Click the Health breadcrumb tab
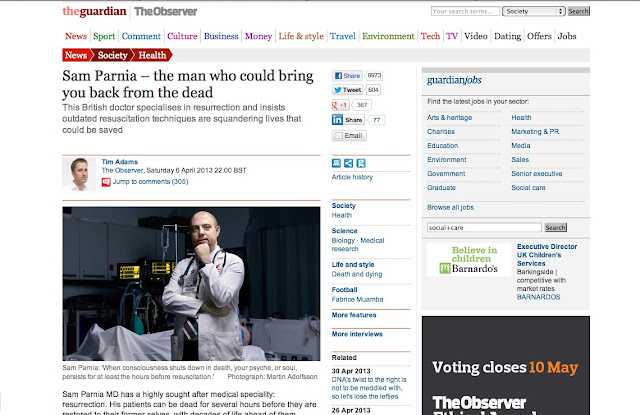 pos(152,55)
